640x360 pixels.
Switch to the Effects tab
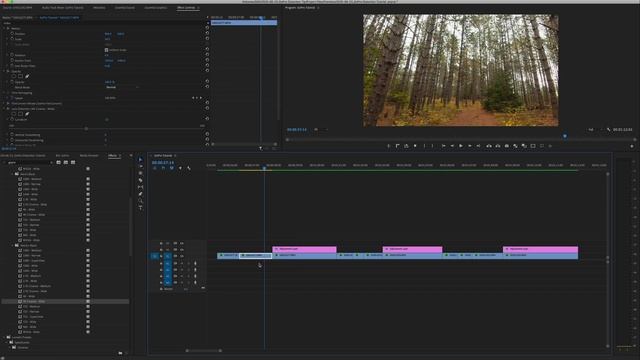[112, 156]
